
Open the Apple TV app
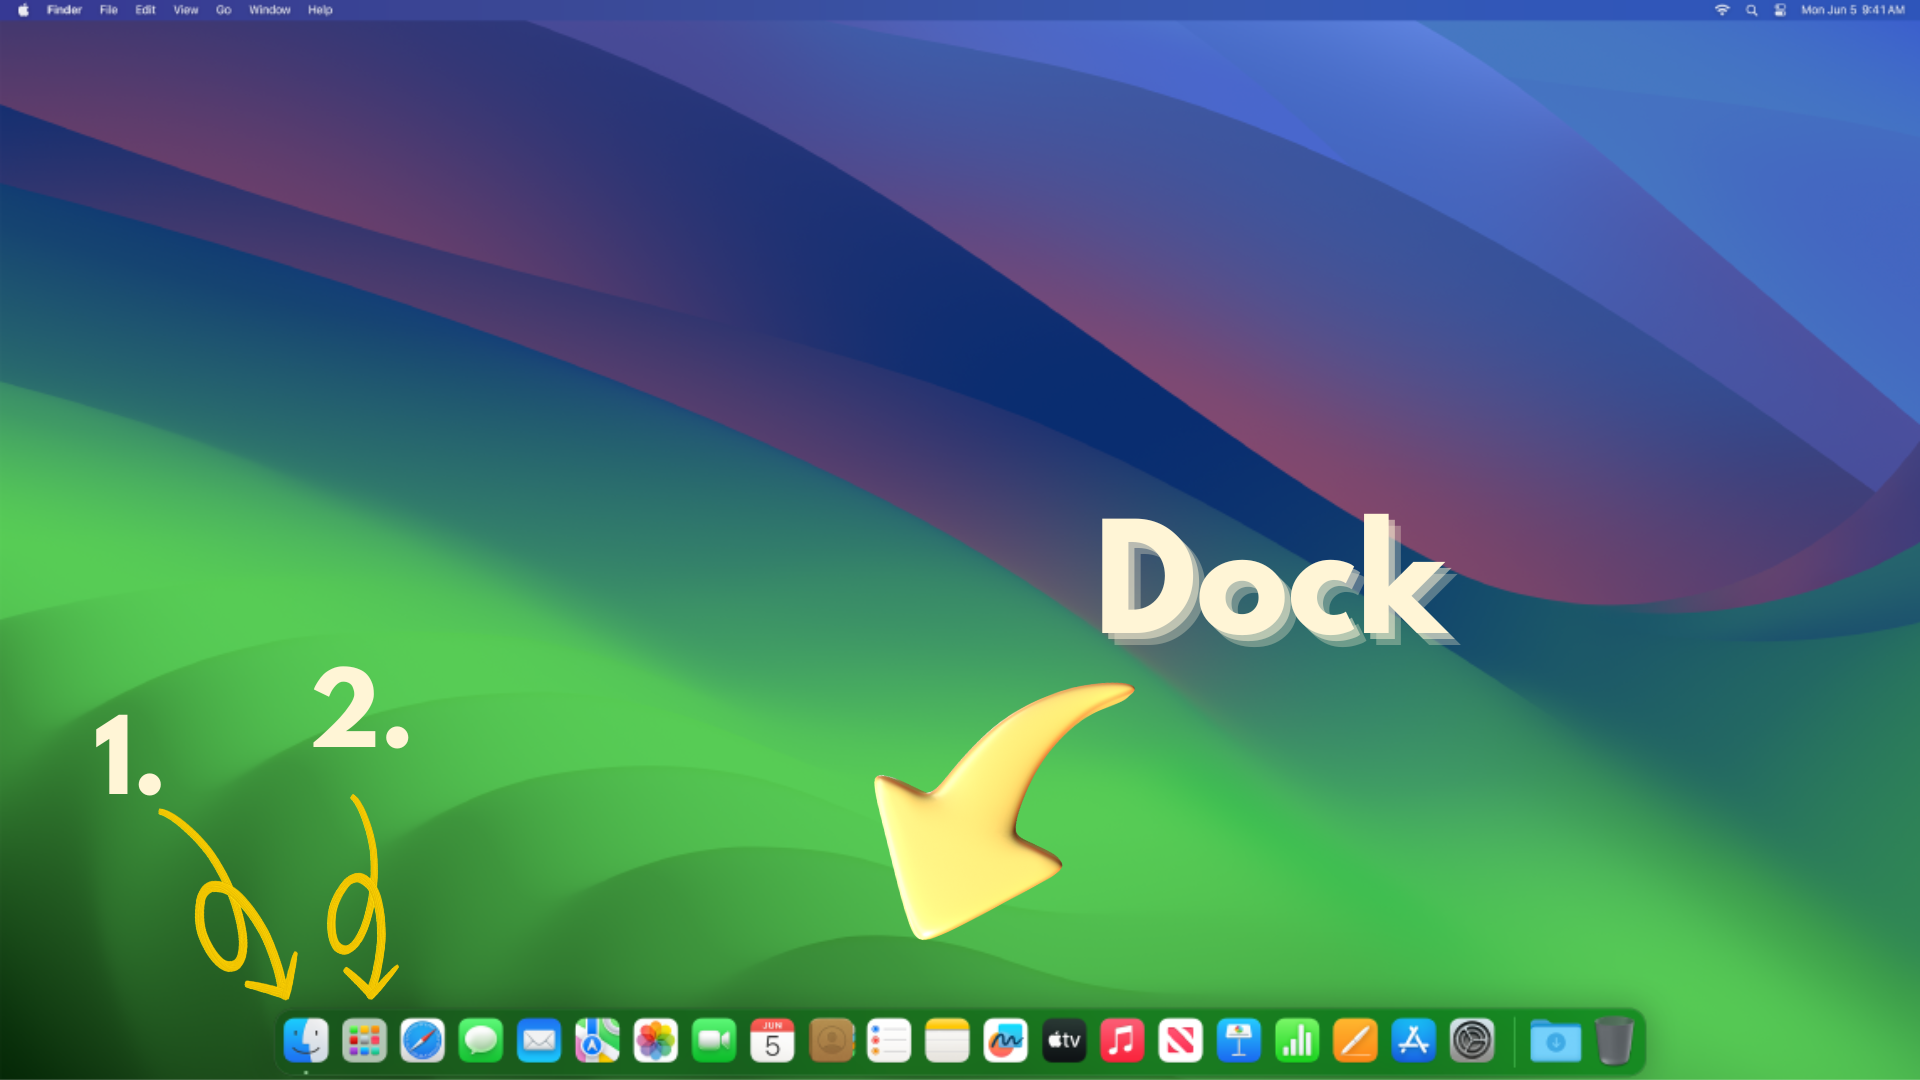pyautogui.click(x=1064, y=1041)
